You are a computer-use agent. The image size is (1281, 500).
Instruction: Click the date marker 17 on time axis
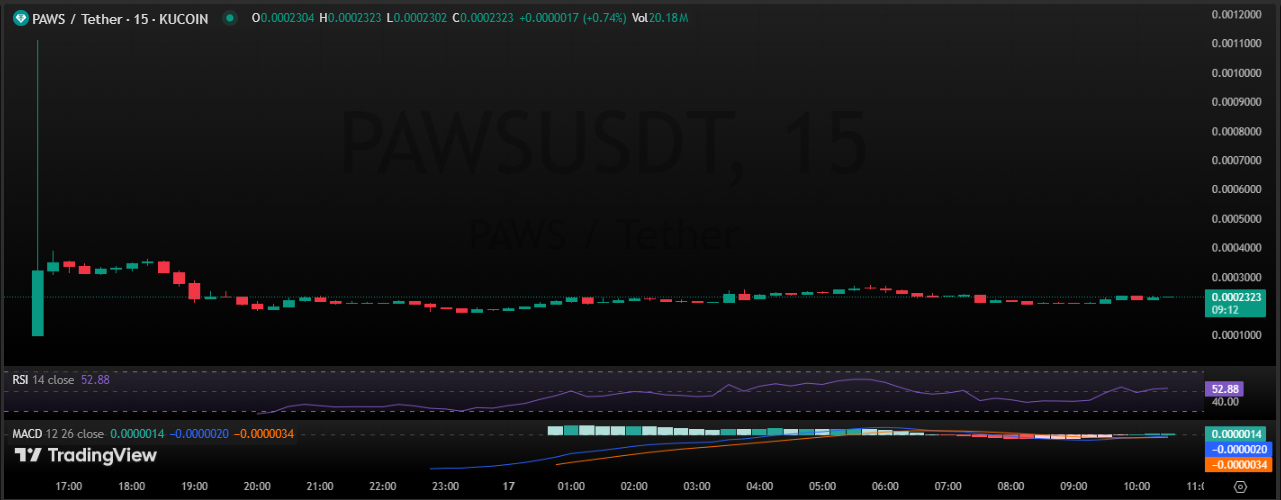[x=508, y=486]
